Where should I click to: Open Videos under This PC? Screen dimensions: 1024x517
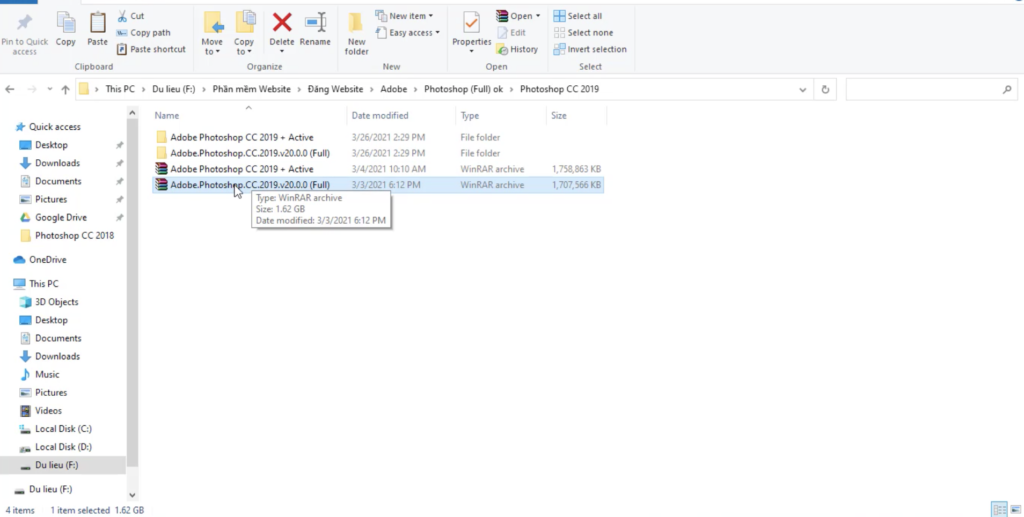click(48, 411)
